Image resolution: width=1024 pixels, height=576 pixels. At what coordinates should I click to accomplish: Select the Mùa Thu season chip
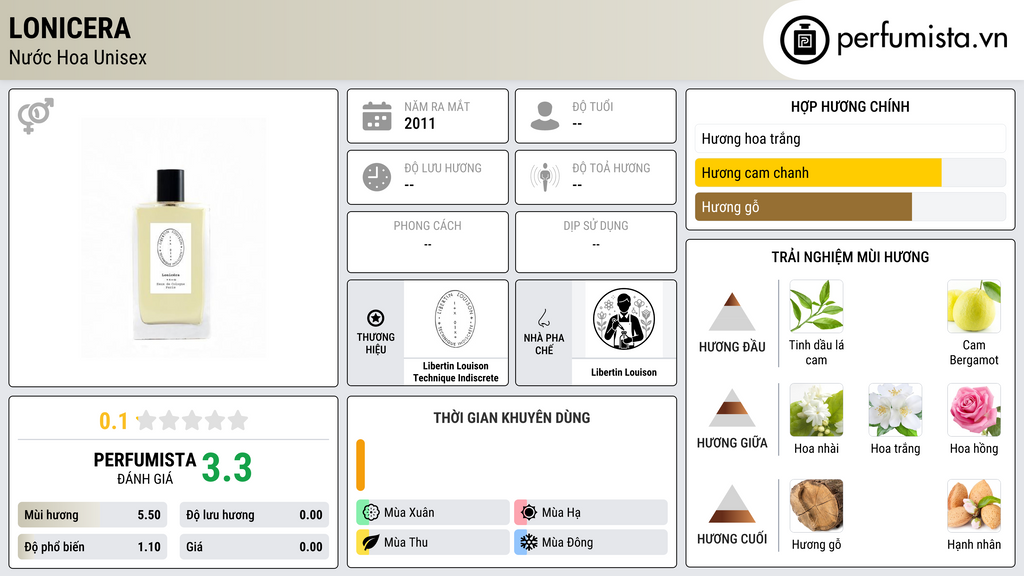[x=433, y=542]
